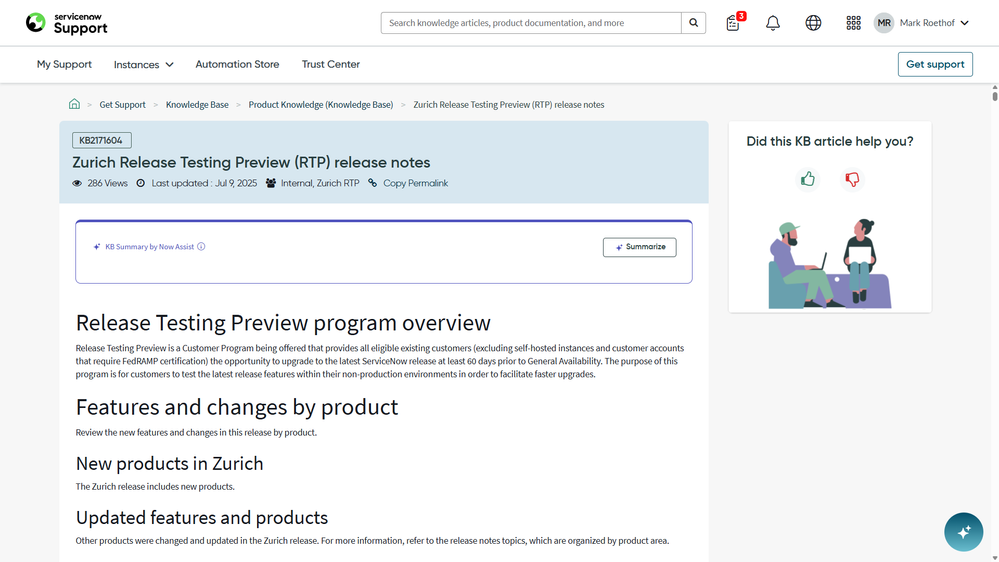Expand the Mark Roethof user menu chevron

pos(965,23)
